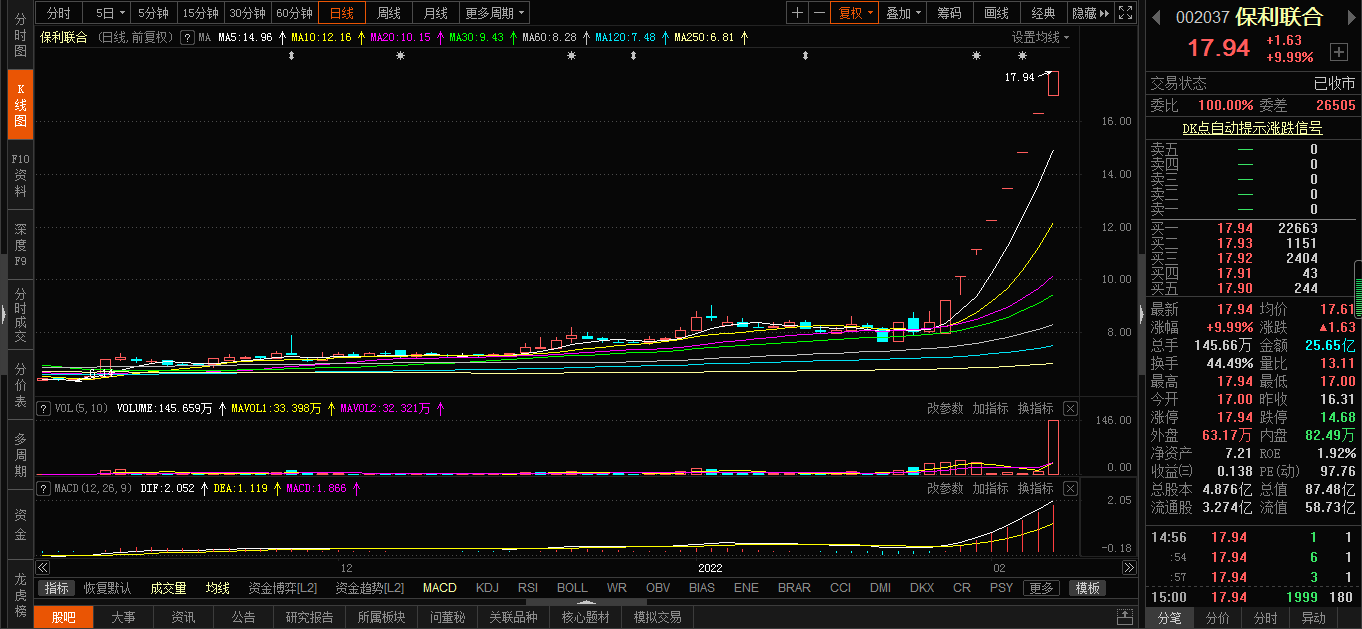Select the 研究报告 bottom tab
The image size is (1362, 629).
[309, 617]
